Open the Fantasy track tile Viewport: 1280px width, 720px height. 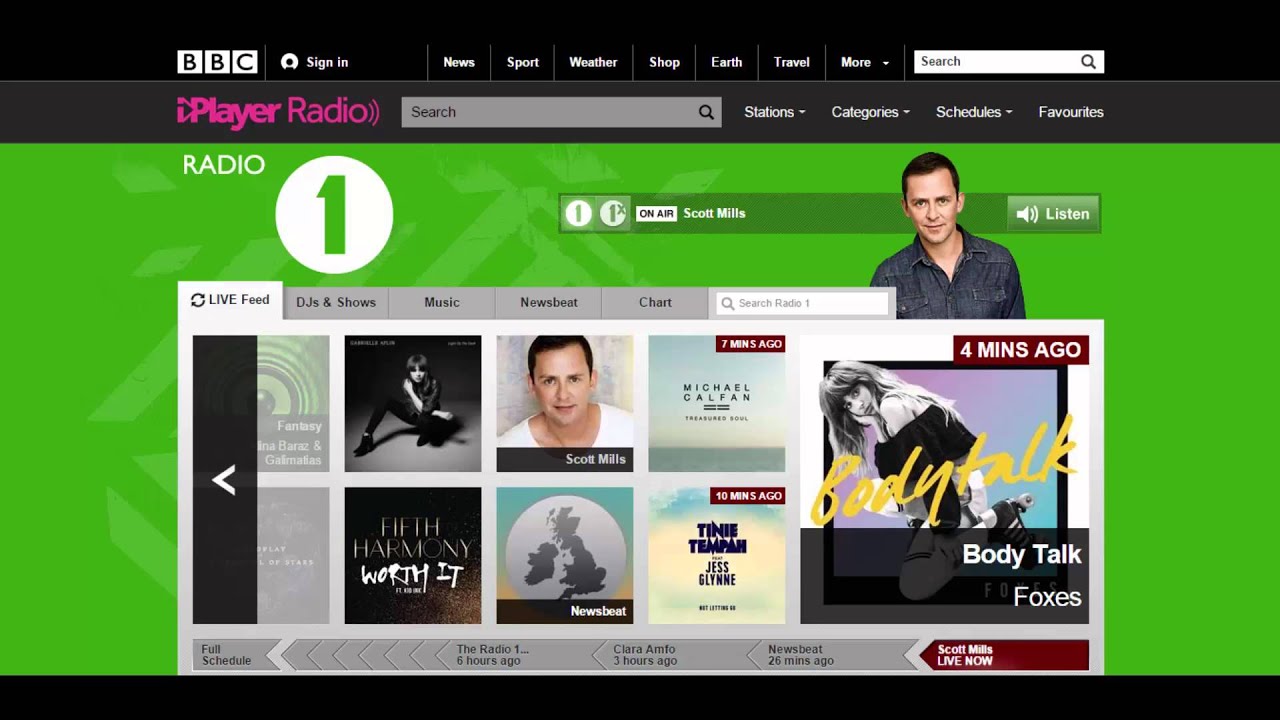tap(293, 403)
